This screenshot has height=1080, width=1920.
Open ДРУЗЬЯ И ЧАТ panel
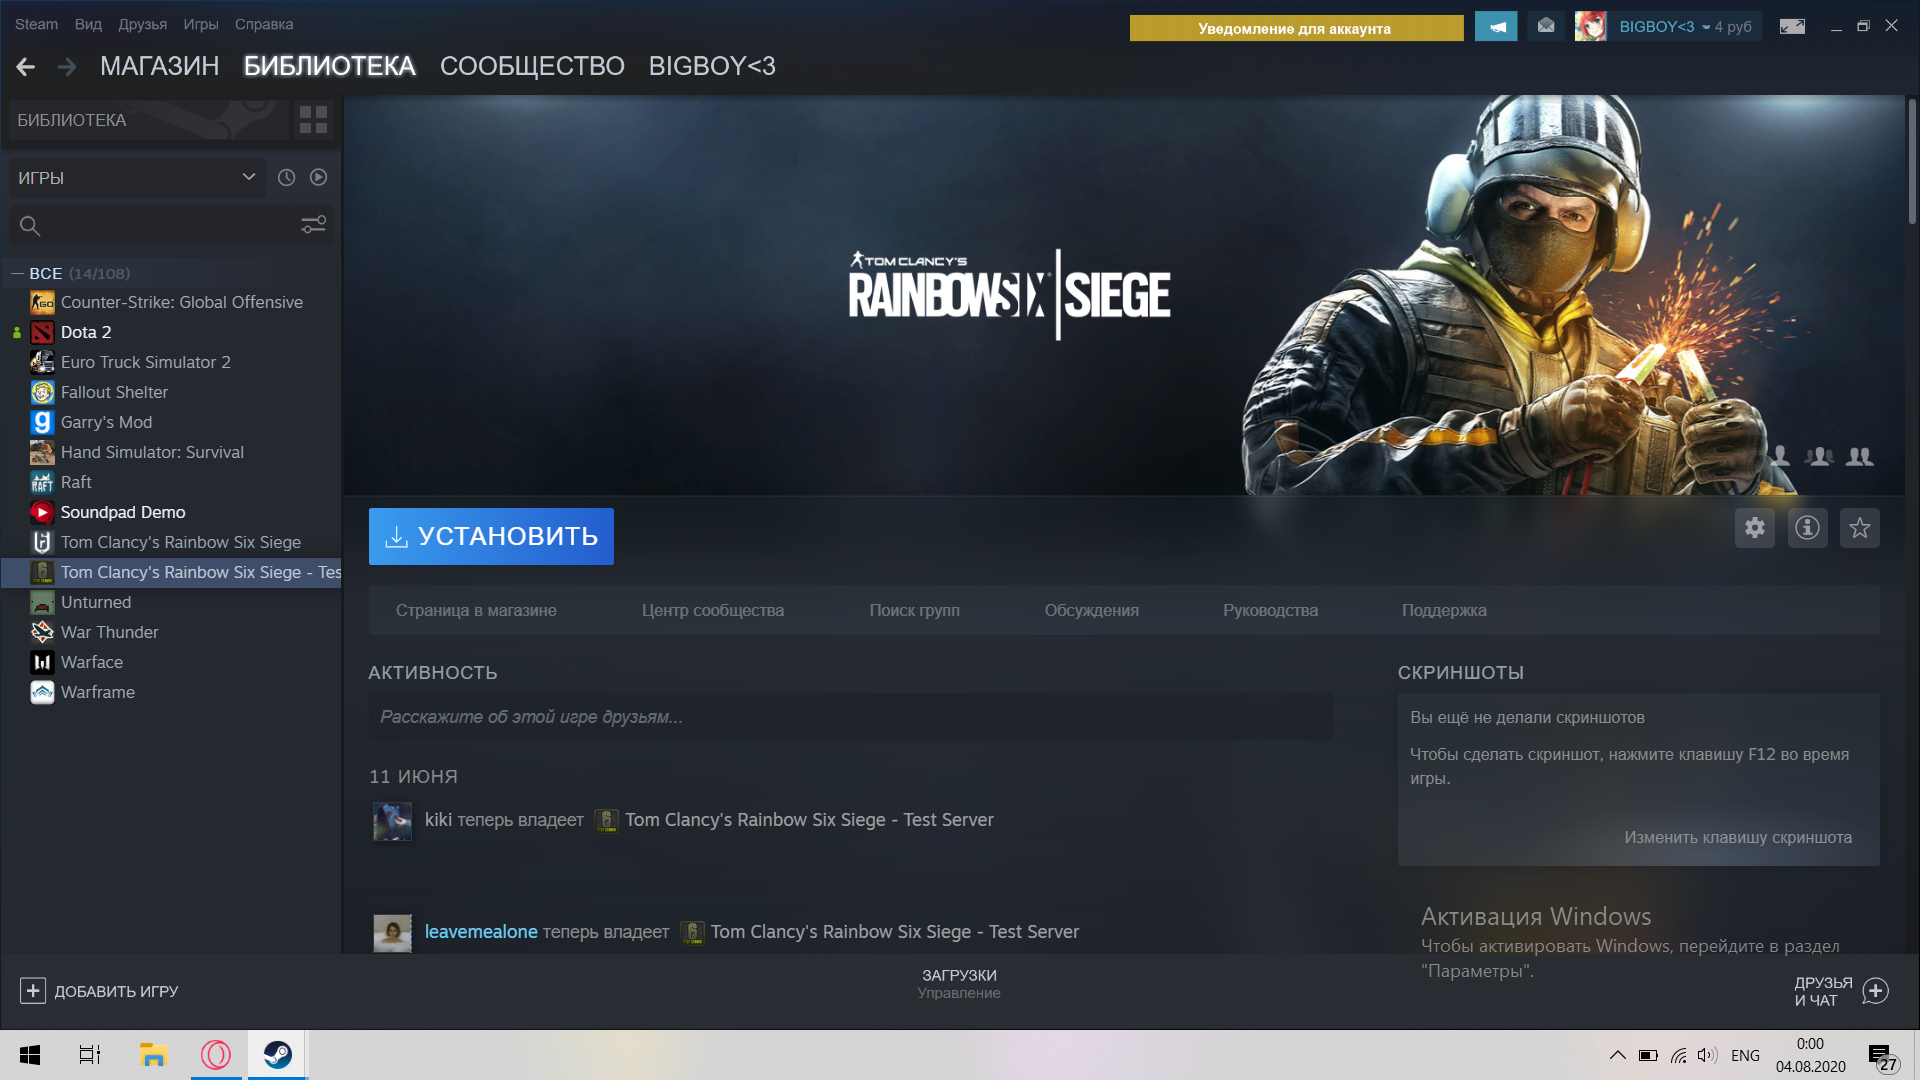(1840, 991)
